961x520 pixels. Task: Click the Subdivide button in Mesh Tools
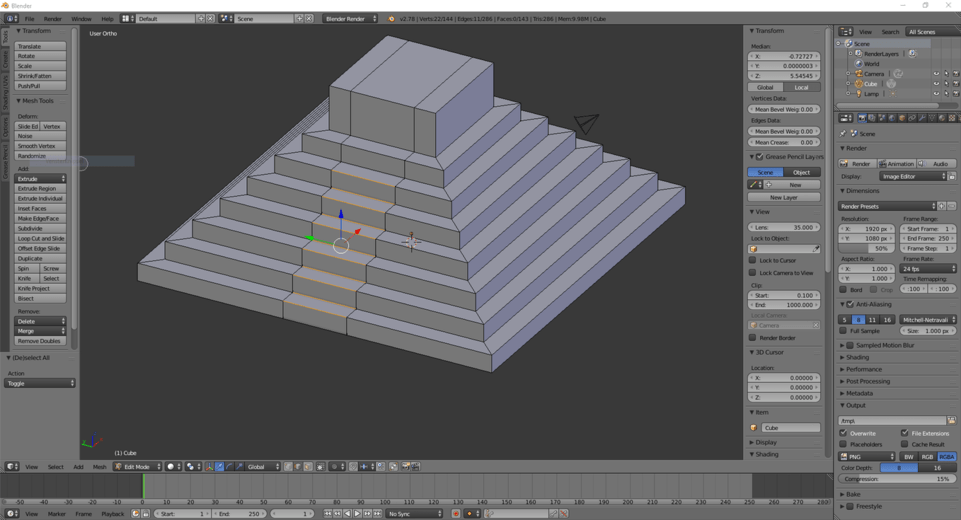click(40, 228)
